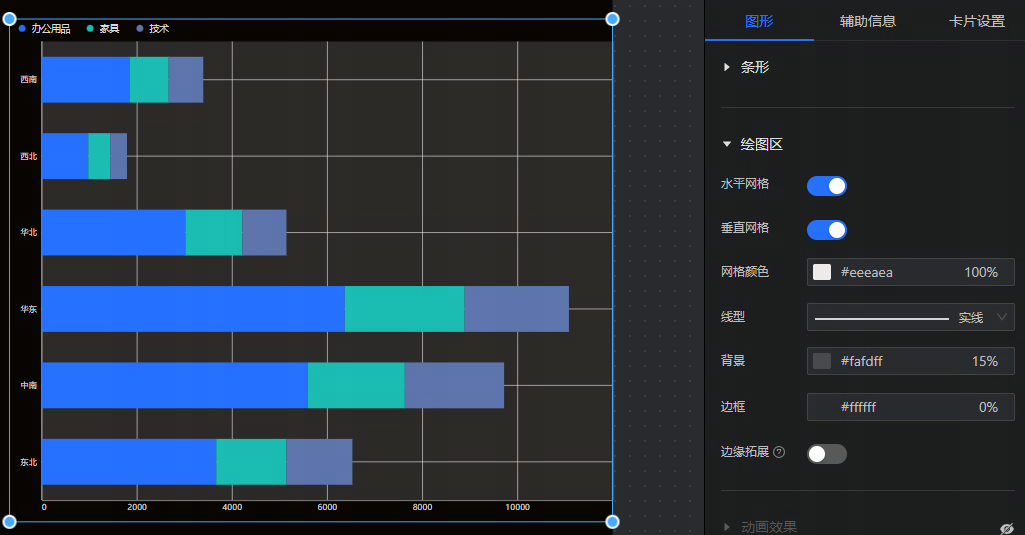
Task: Click the bottom-right resize handle of the chart
Action: click(x=612, y=521)
